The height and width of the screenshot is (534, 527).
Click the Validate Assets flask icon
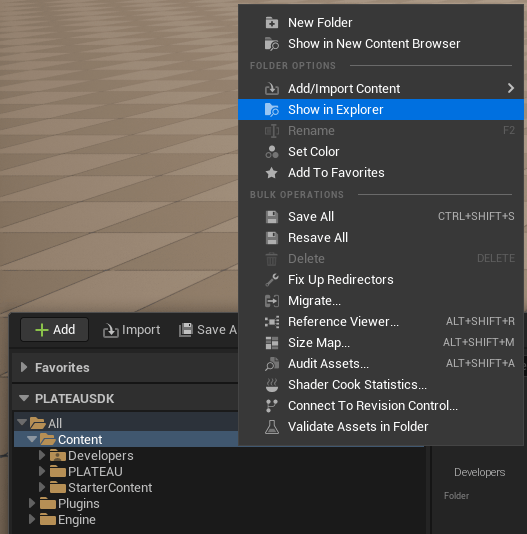tap(272, 427)
